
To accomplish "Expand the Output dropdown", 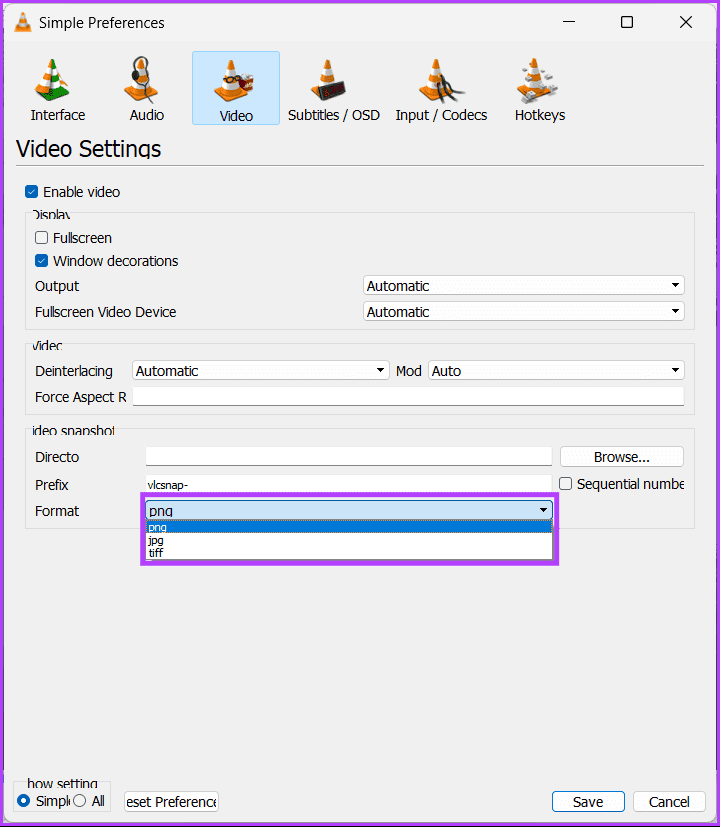I will pos(523,285).
